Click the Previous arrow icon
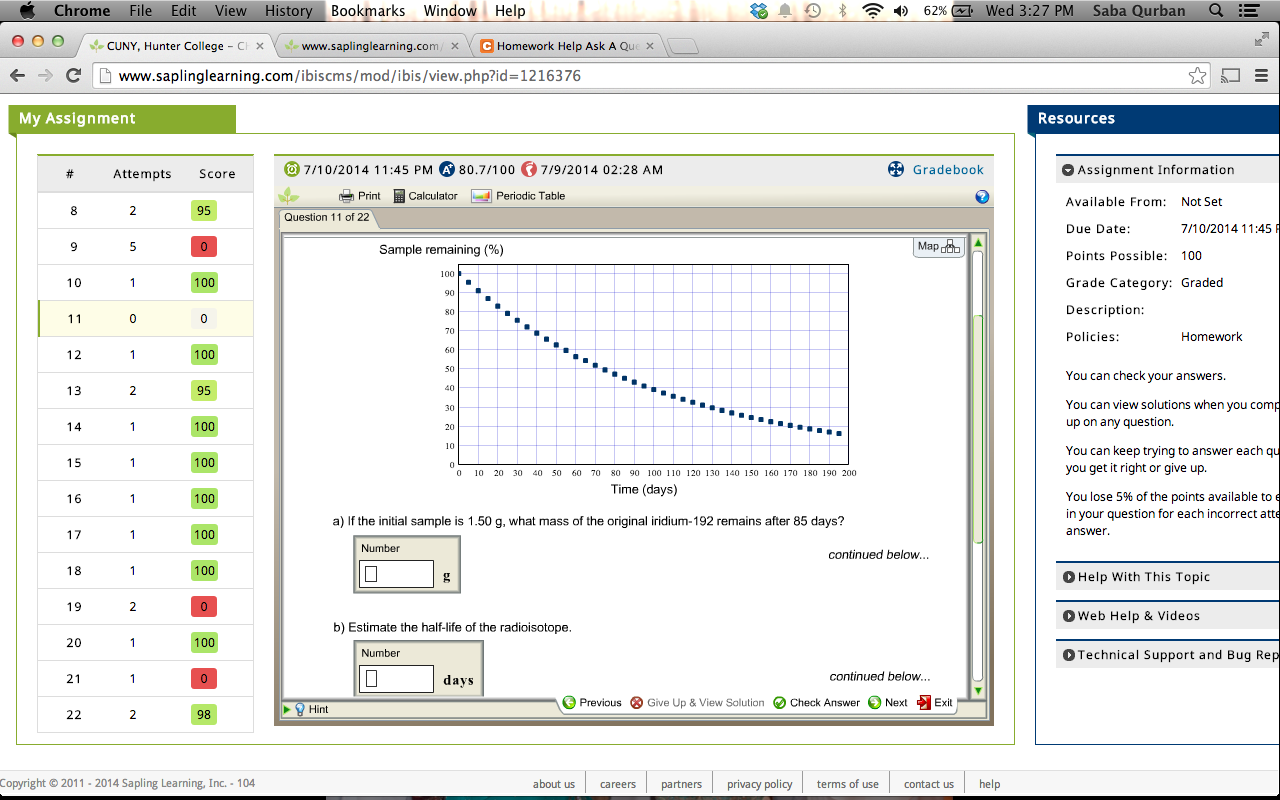The height and width of the screenshot is (800, 1280). point(568,702)
